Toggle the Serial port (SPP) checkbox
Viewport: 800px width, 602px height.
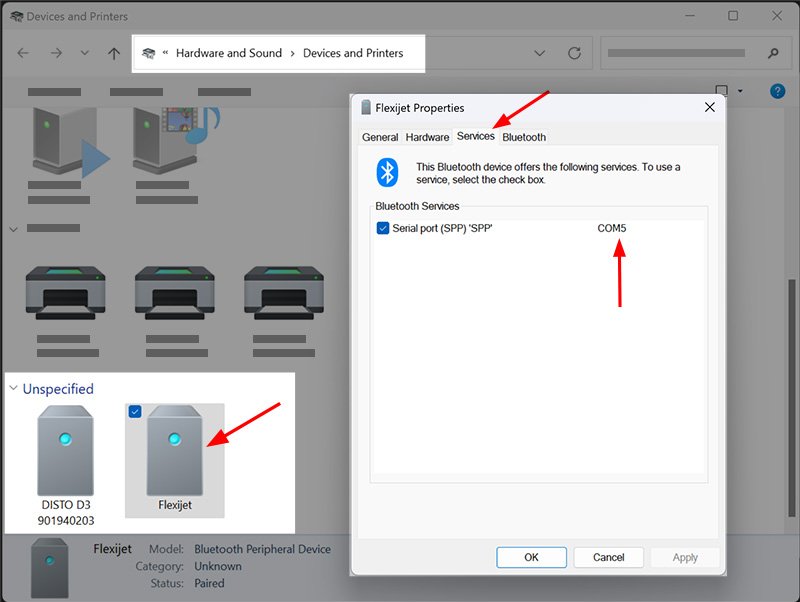[x=383, y=228]
